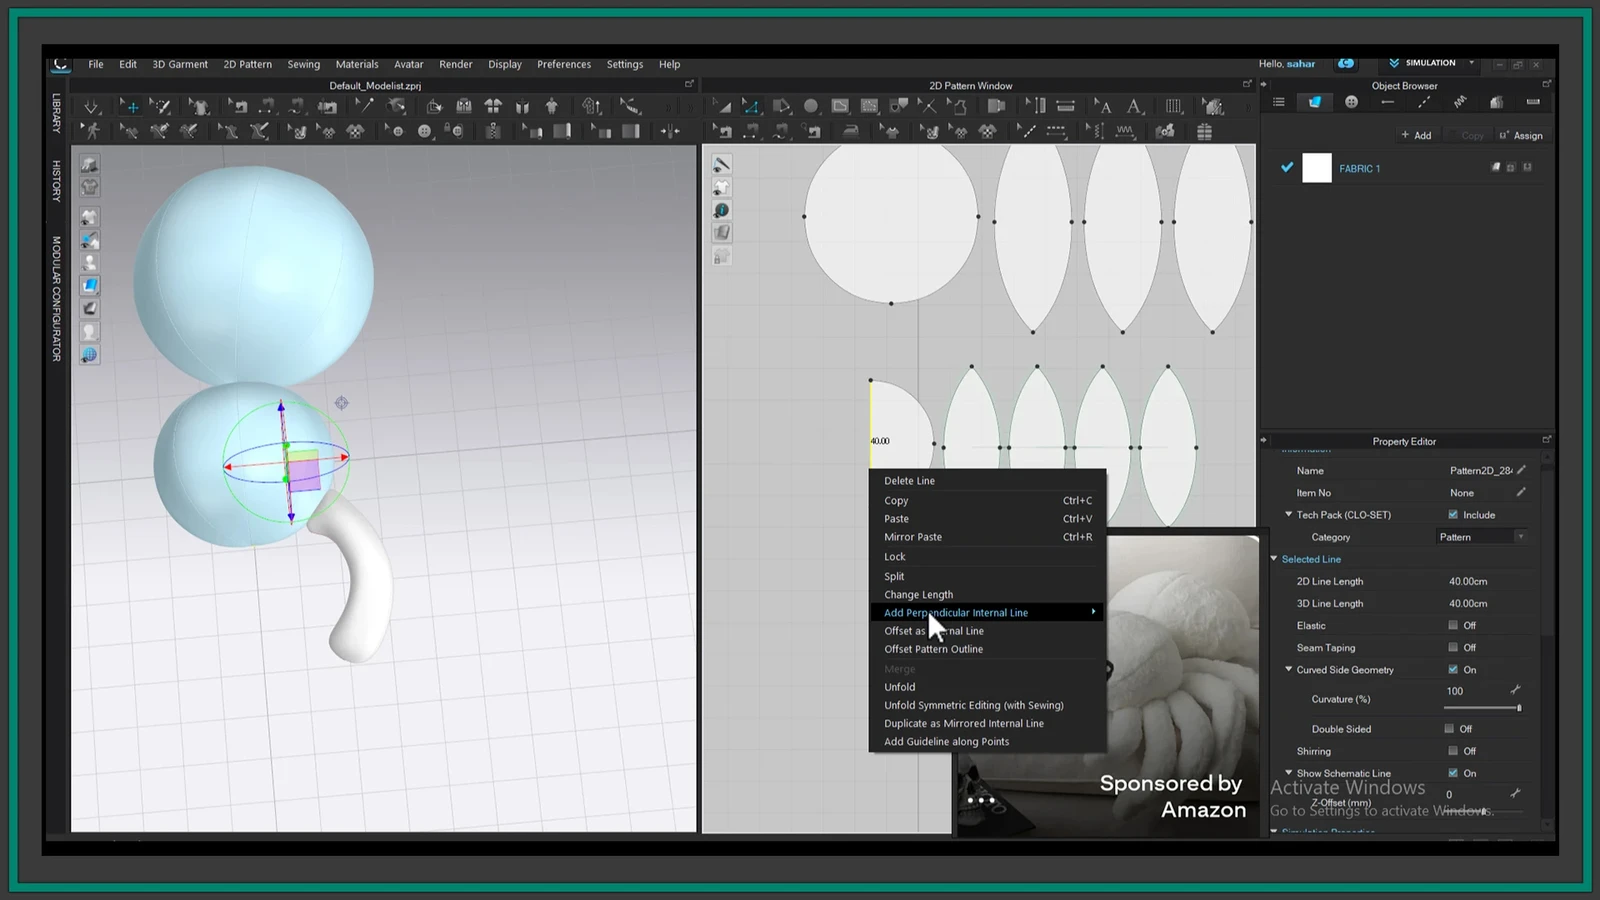Select the Ellipse pattern tool in 2D toolbar

pos(811,106)
